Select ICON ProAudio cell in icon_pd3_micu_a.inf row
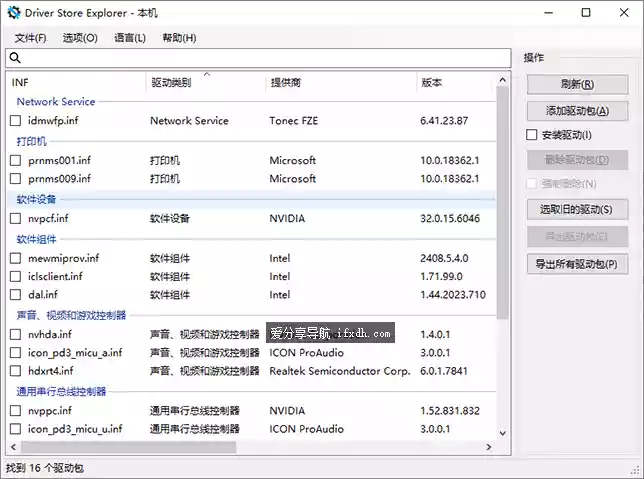This screenshot has width=644, height=479. point(307,352)
